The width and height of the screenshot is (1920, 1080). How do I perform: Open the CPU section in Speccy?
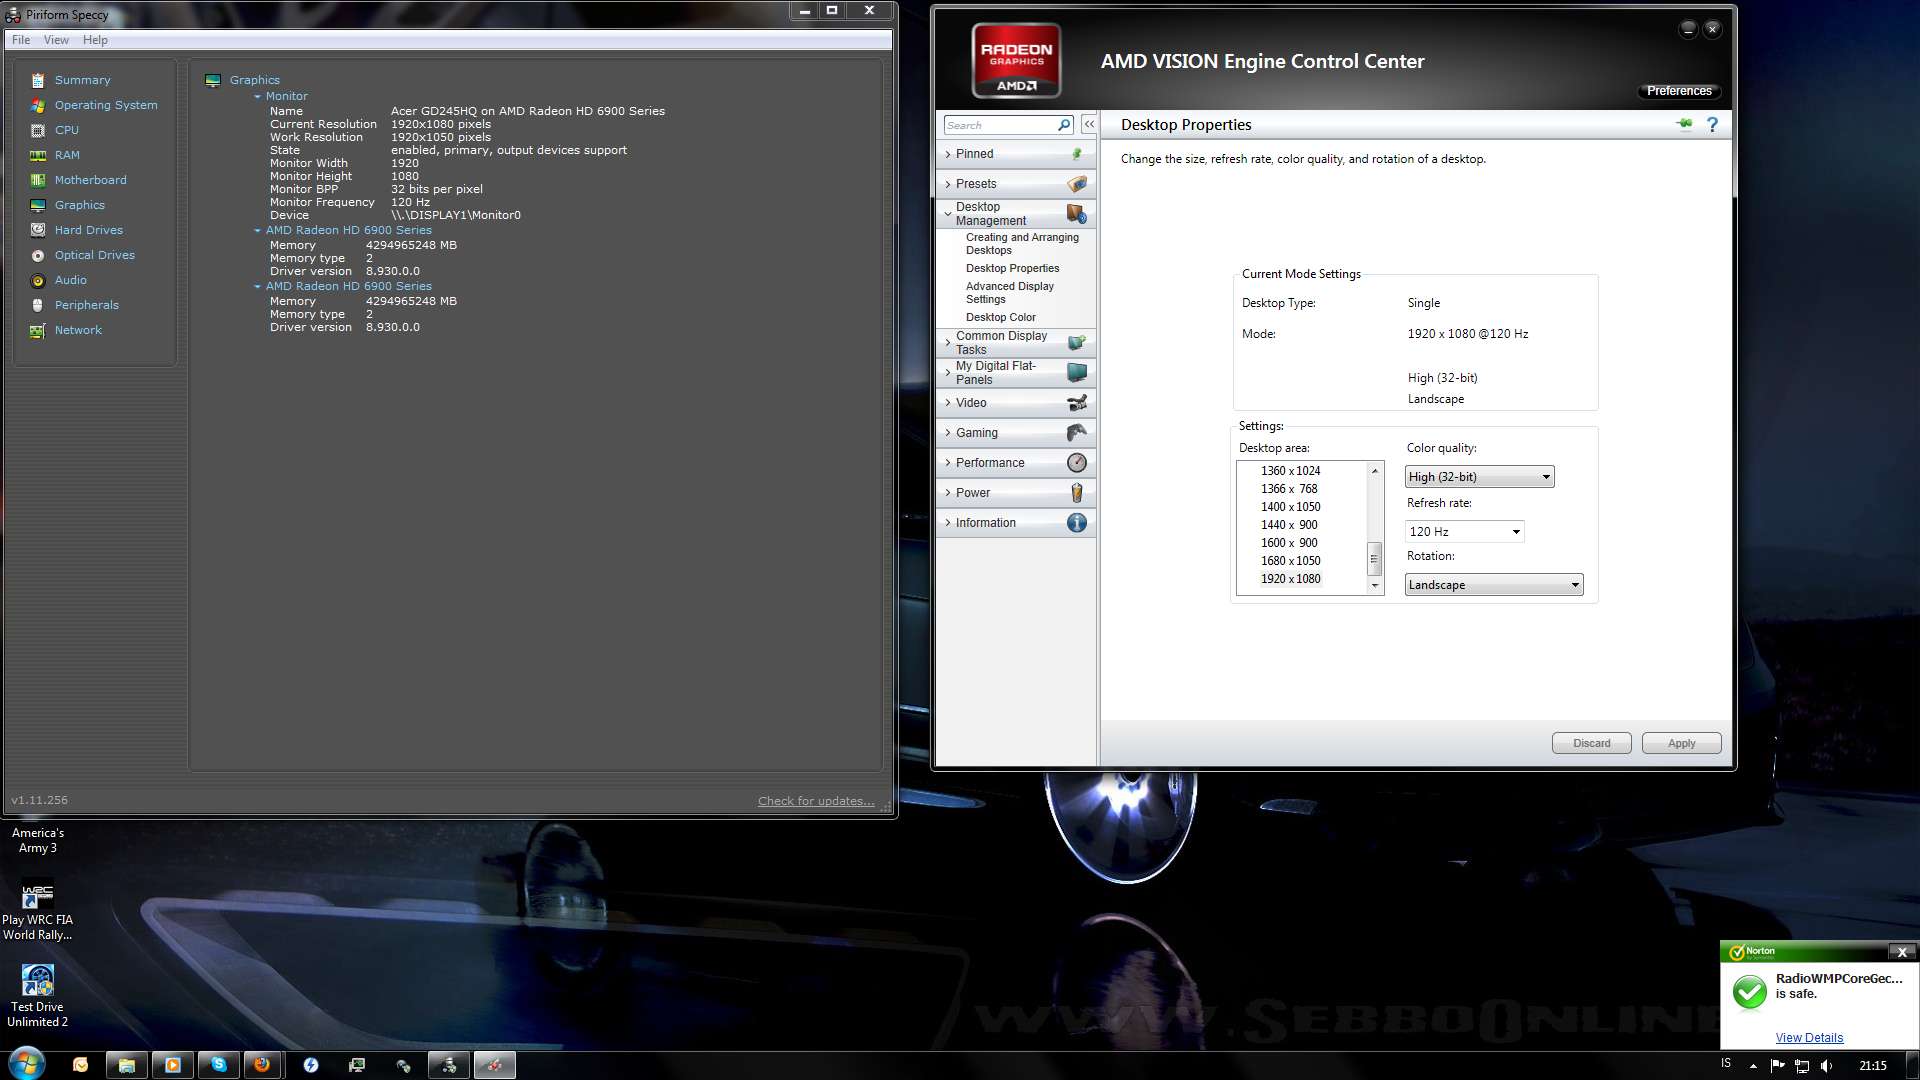(66, 130)
